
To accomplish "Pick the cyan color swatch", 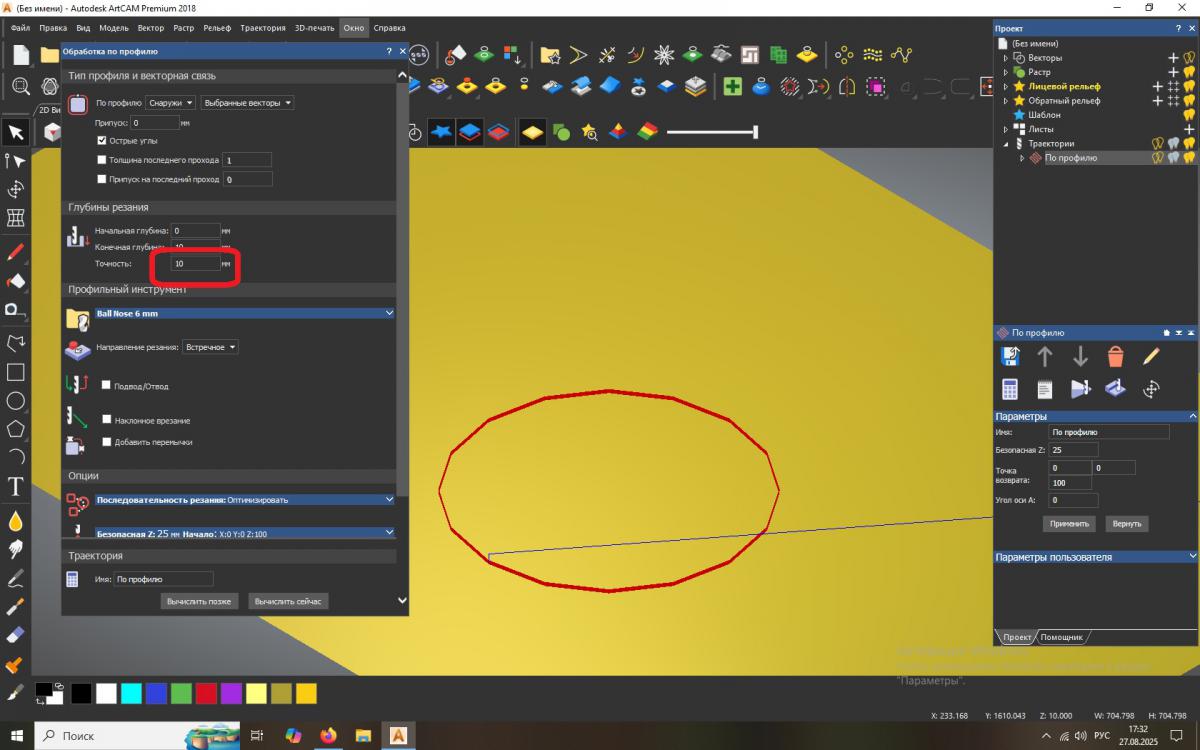I will click(131, 693).
